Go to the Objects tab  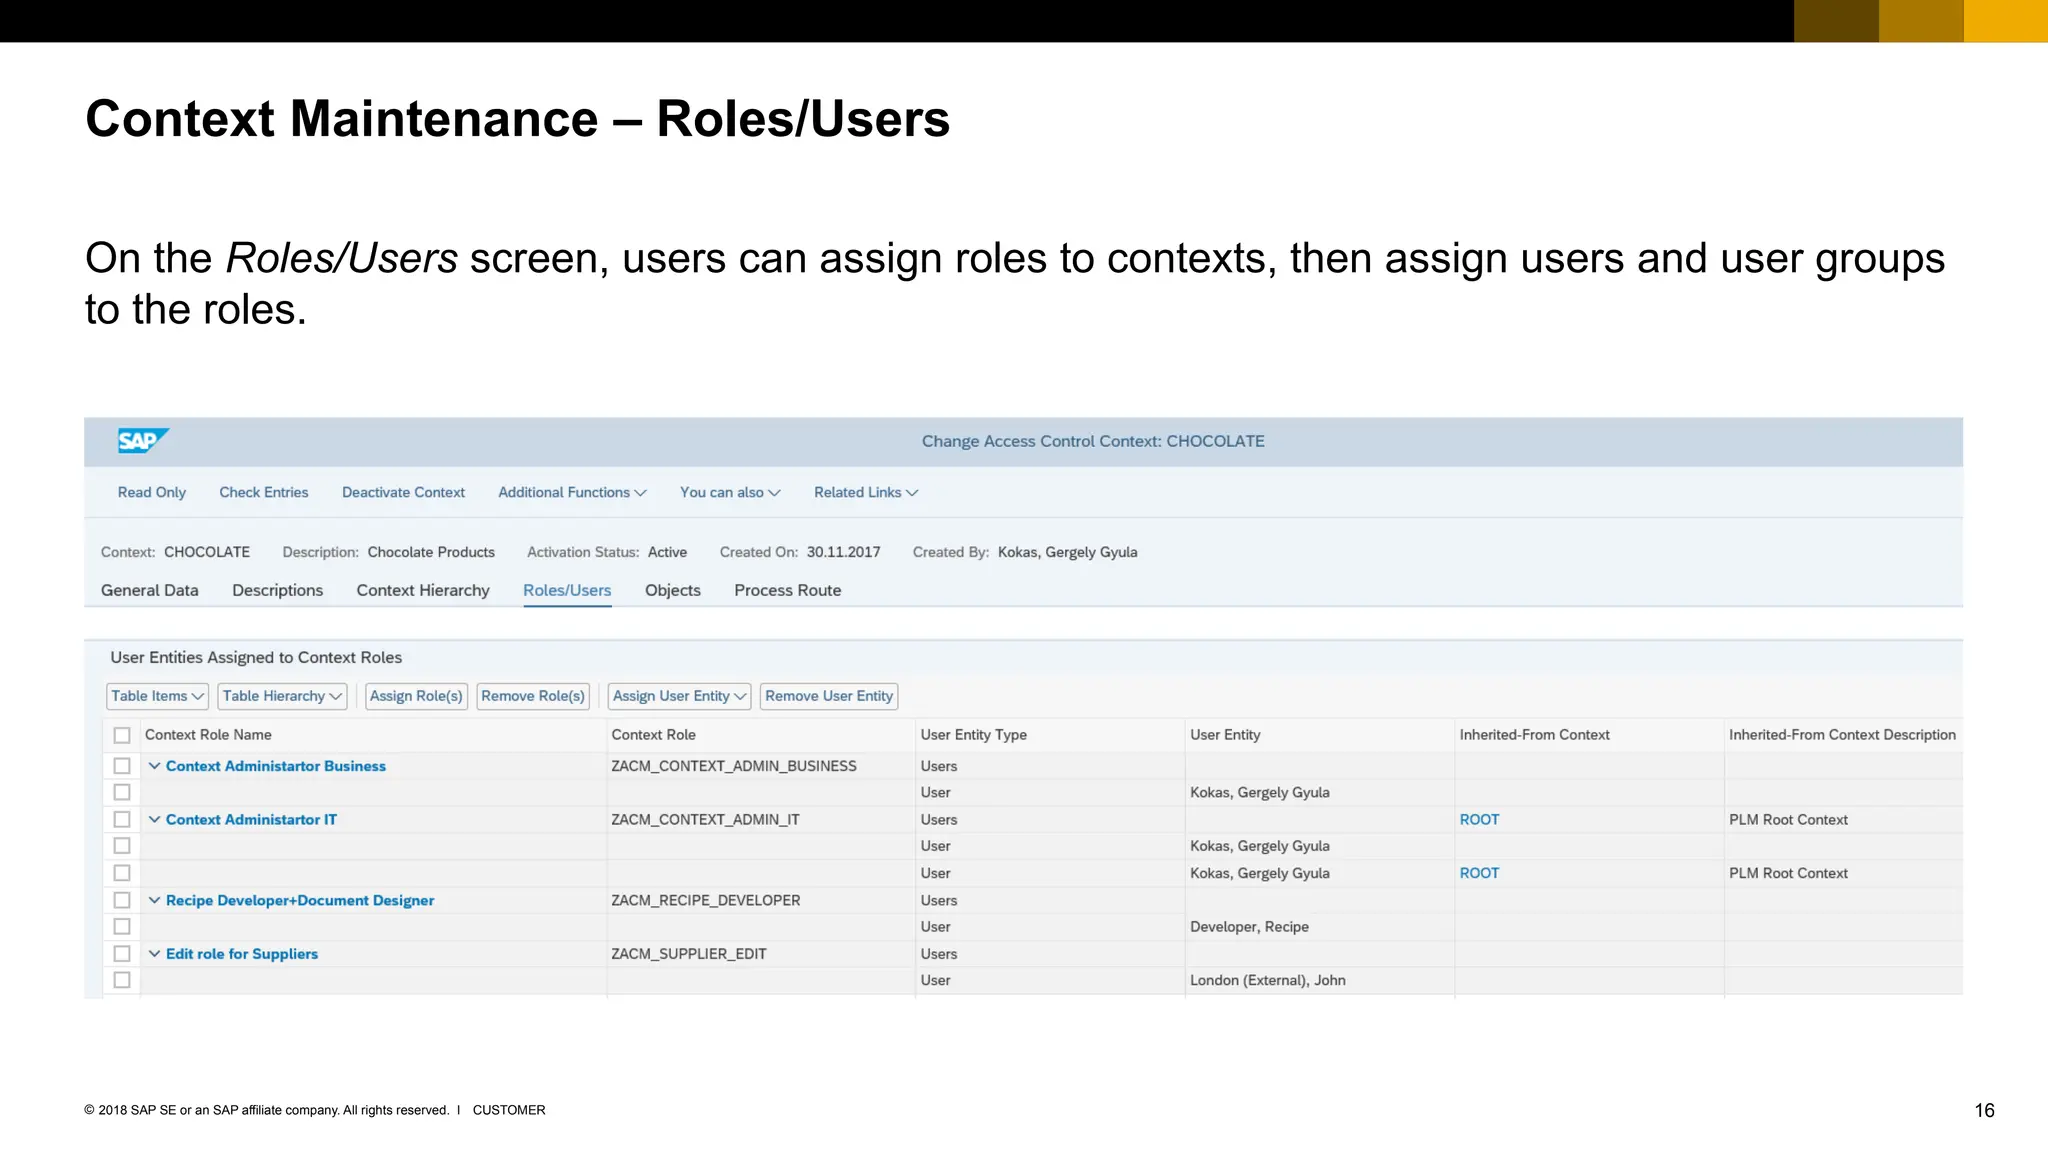point(673,590)
